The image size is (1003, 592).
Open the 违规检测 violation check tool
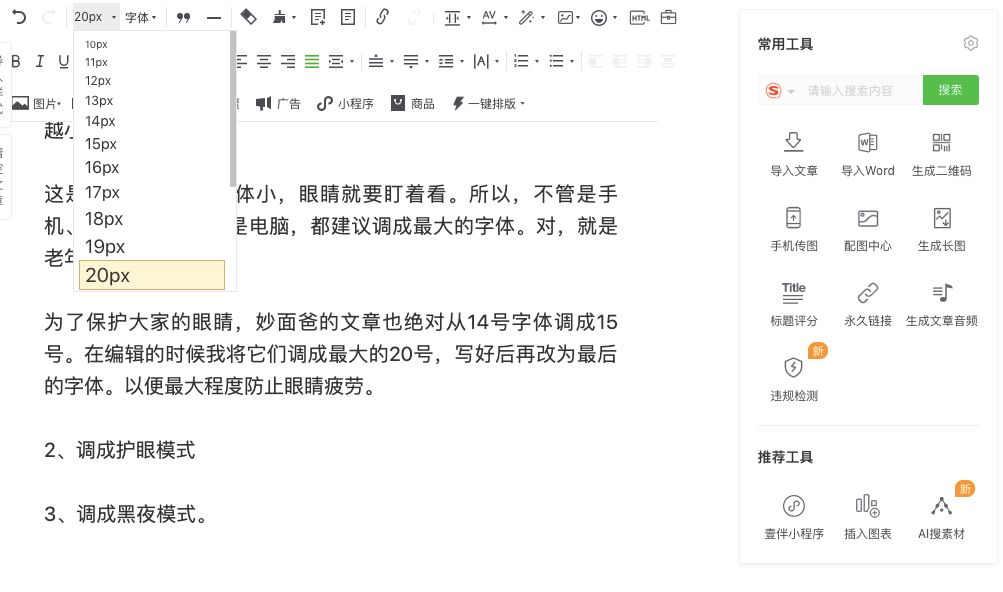793,379
